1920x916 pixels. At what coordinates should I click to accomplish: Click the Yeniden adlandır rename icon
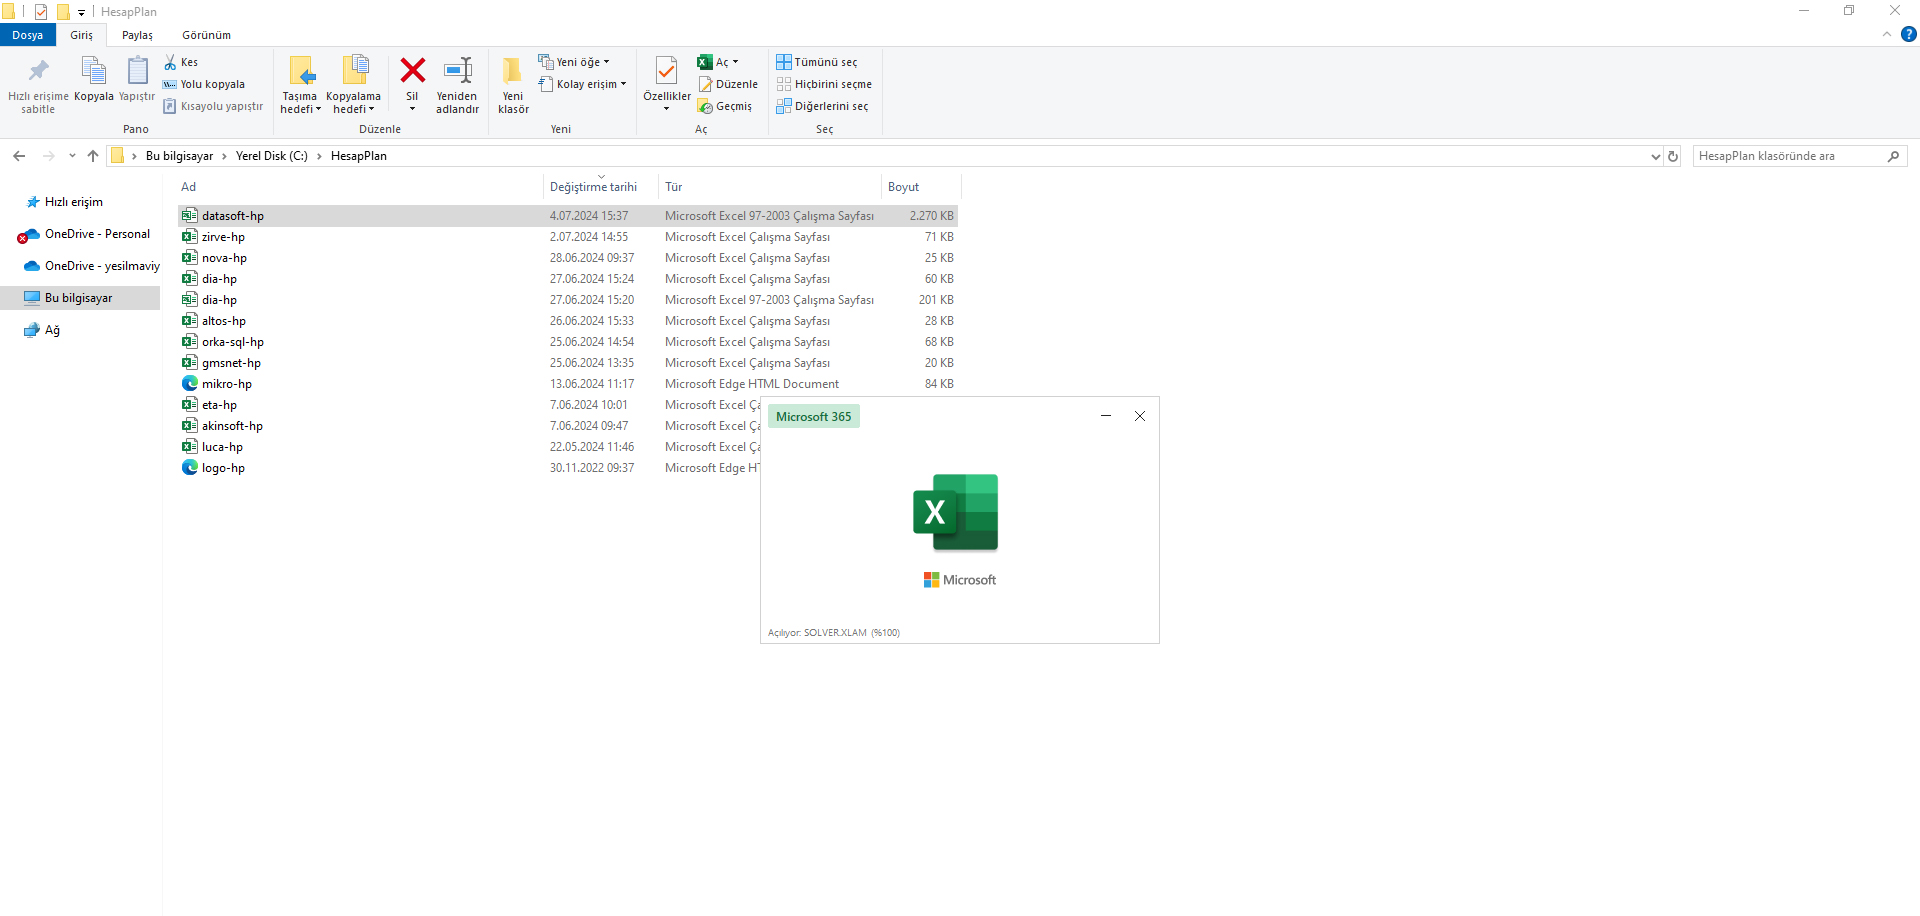pos(457,71)
